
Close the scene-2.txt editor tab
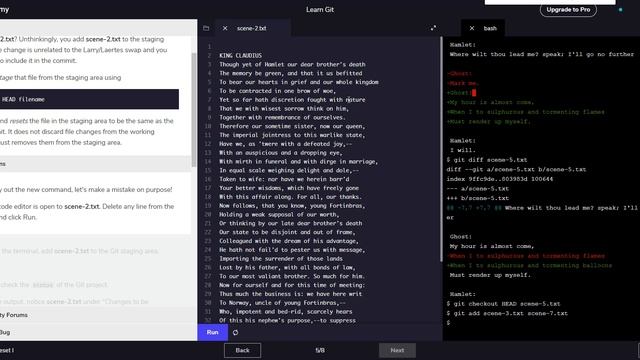225,28
